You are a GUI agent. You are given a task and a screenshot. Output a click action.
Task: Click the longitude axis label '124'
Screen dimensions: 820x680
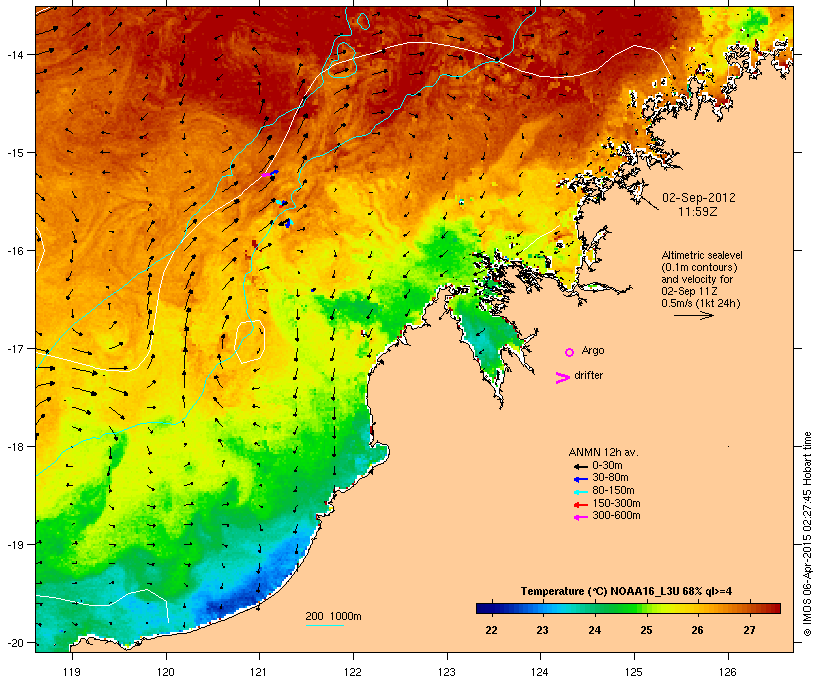pos(540,672)
